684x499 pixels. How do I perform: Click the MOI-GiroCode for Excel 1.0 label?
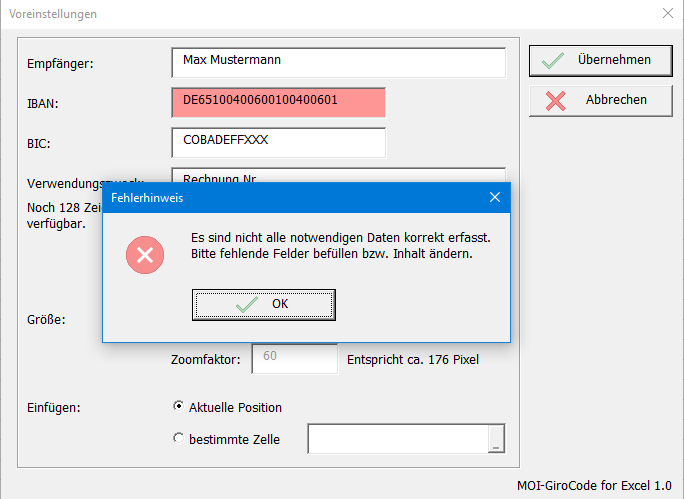[x=594, y=485]
